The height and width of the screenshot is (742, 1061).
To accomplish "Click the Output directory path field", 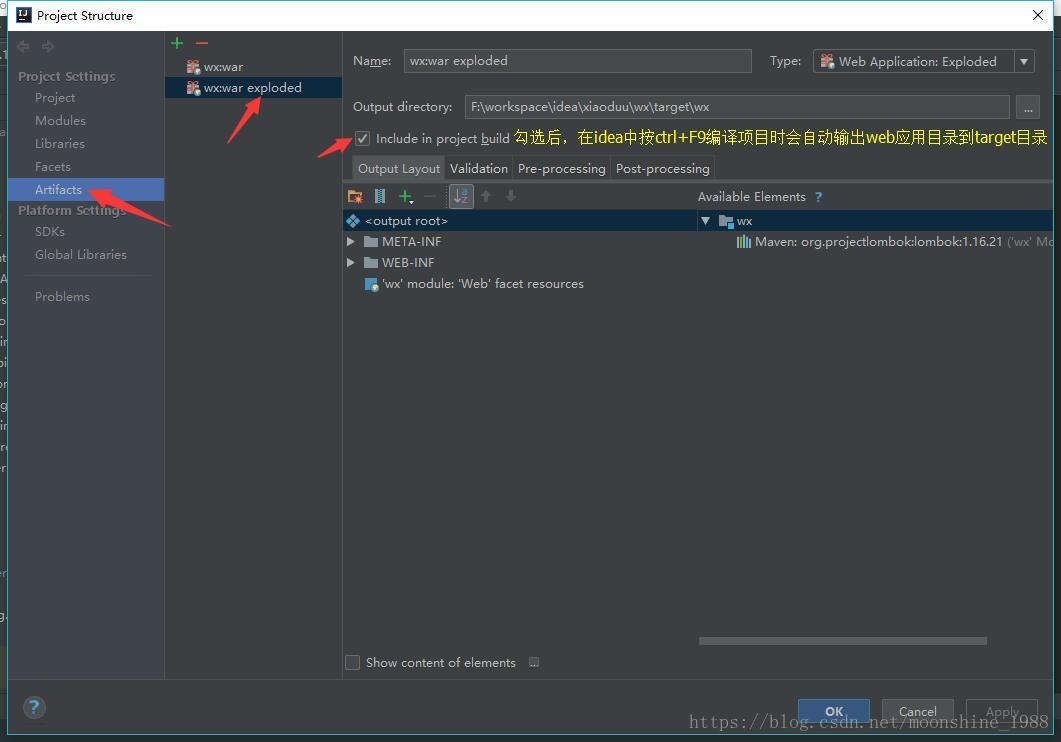I will 737,107.
